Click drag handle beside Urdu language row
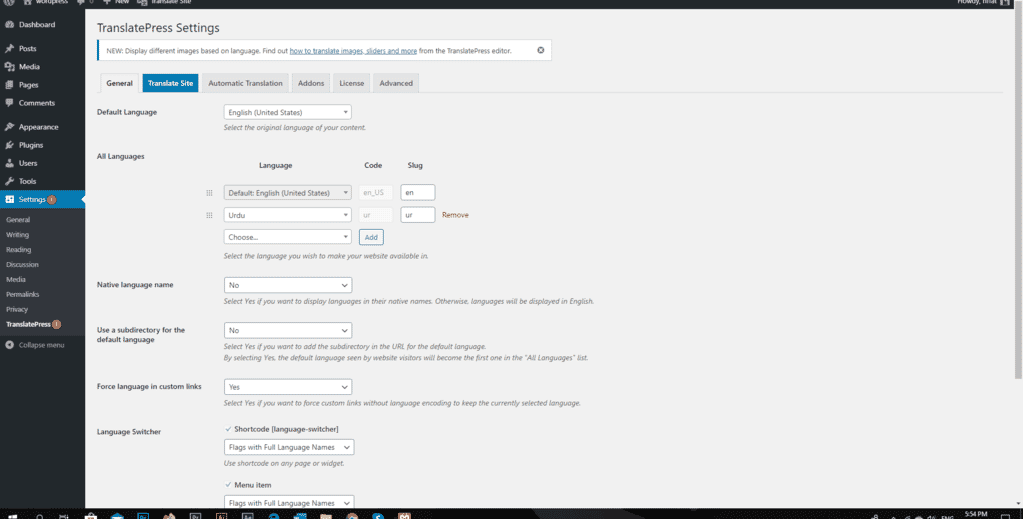The height and width of the screenshot is (519, 1023). point(209,215)
